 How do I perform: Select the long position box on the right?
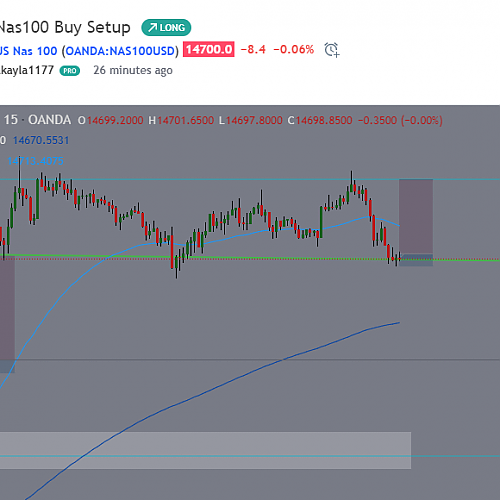(x=416, y=222)
